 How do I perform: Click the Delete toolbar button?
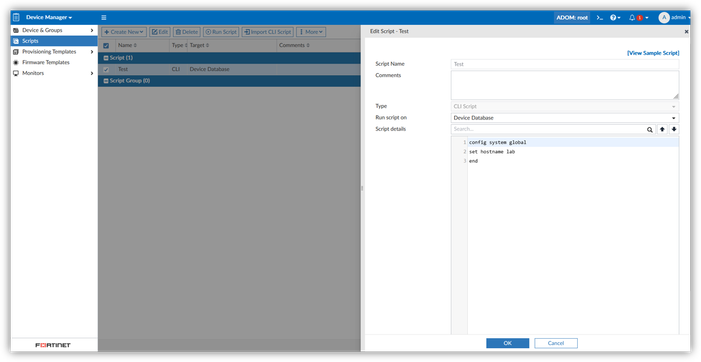click(186, 32)
